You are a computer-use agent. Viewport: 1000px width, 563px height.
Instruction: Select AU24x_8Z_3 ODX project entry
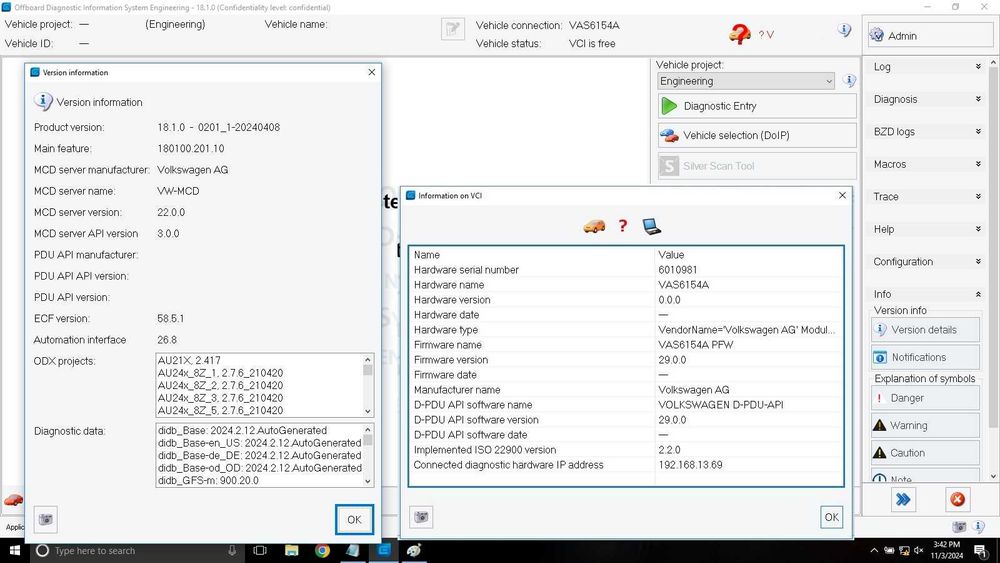coord(221,398)
